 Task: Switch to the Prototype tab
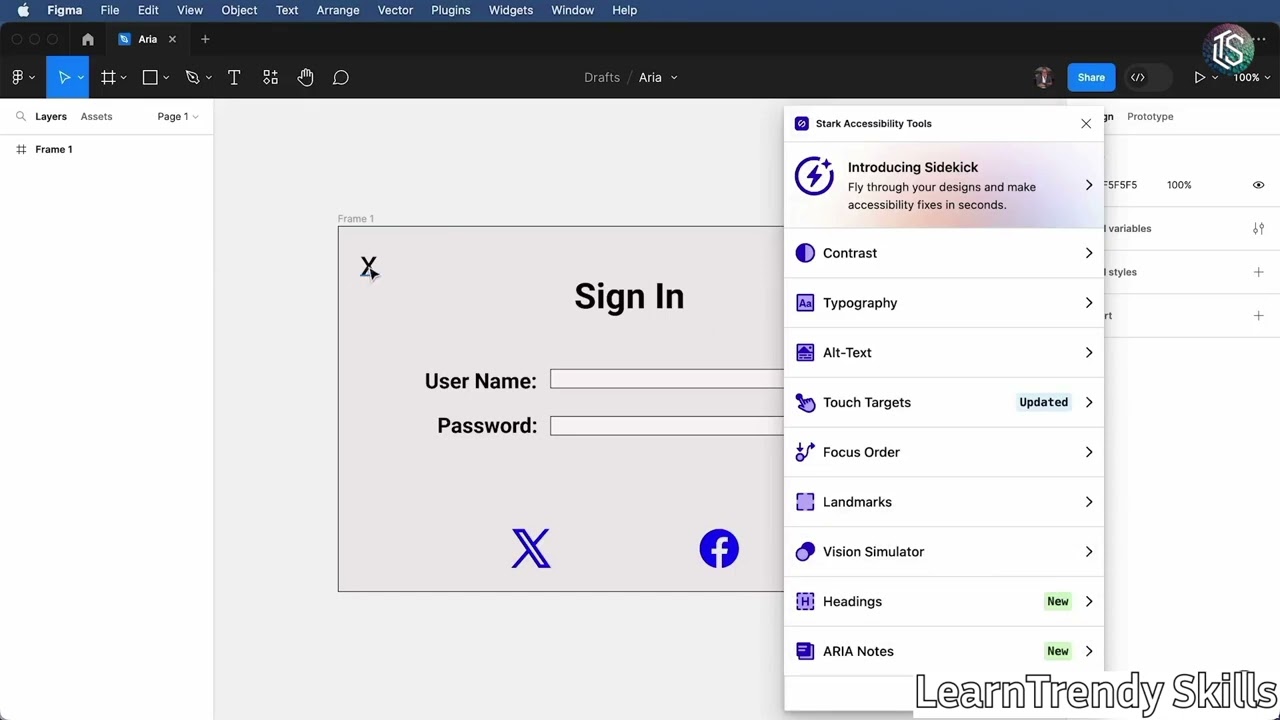coord(1150,116)
